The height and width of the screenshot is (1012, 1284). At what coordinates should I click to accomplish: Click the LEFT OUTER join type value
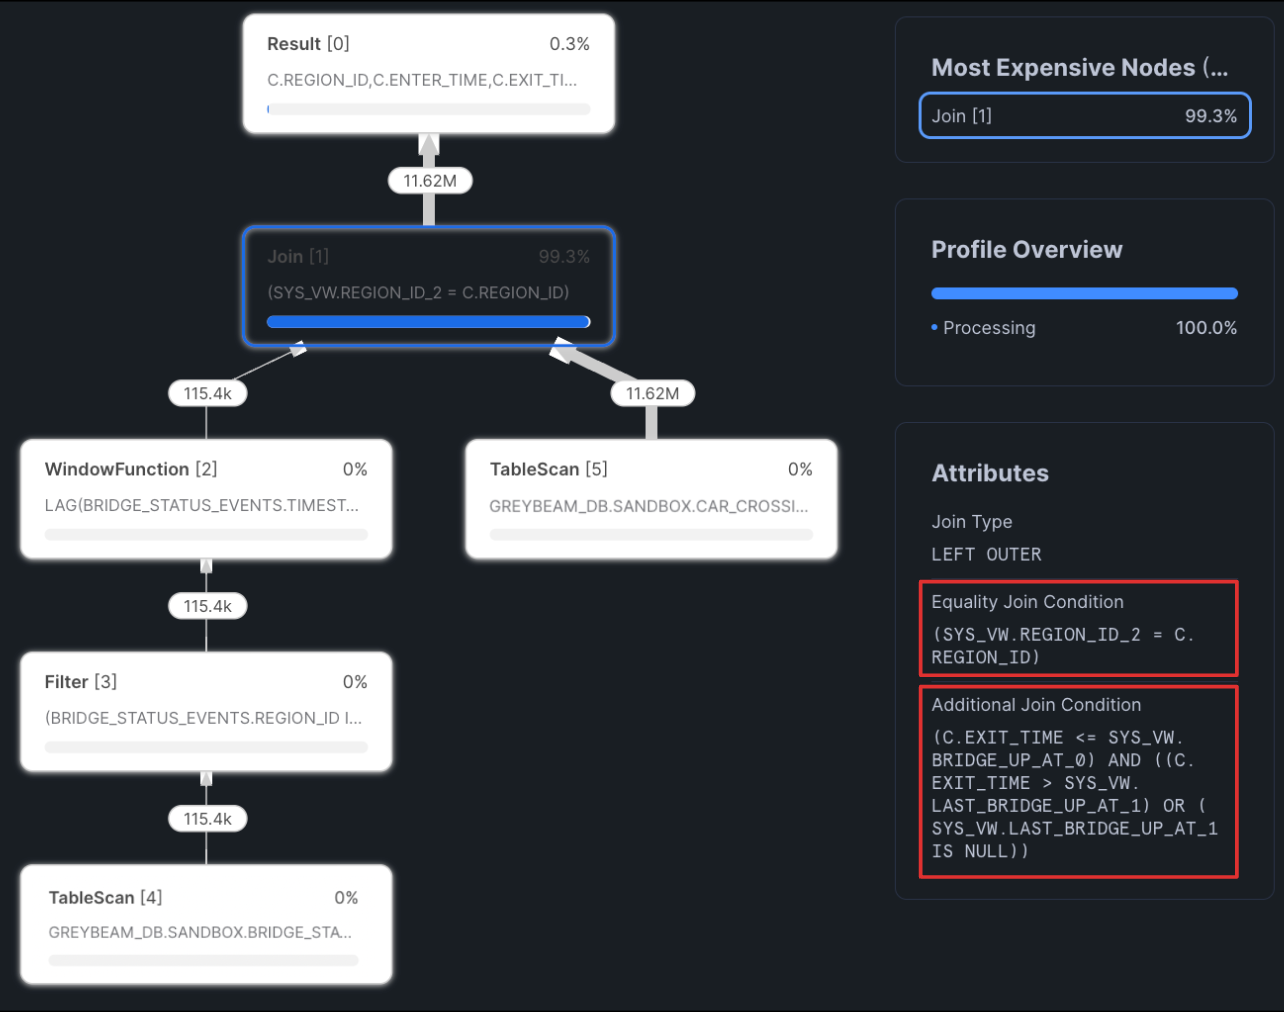click(986, 554)
